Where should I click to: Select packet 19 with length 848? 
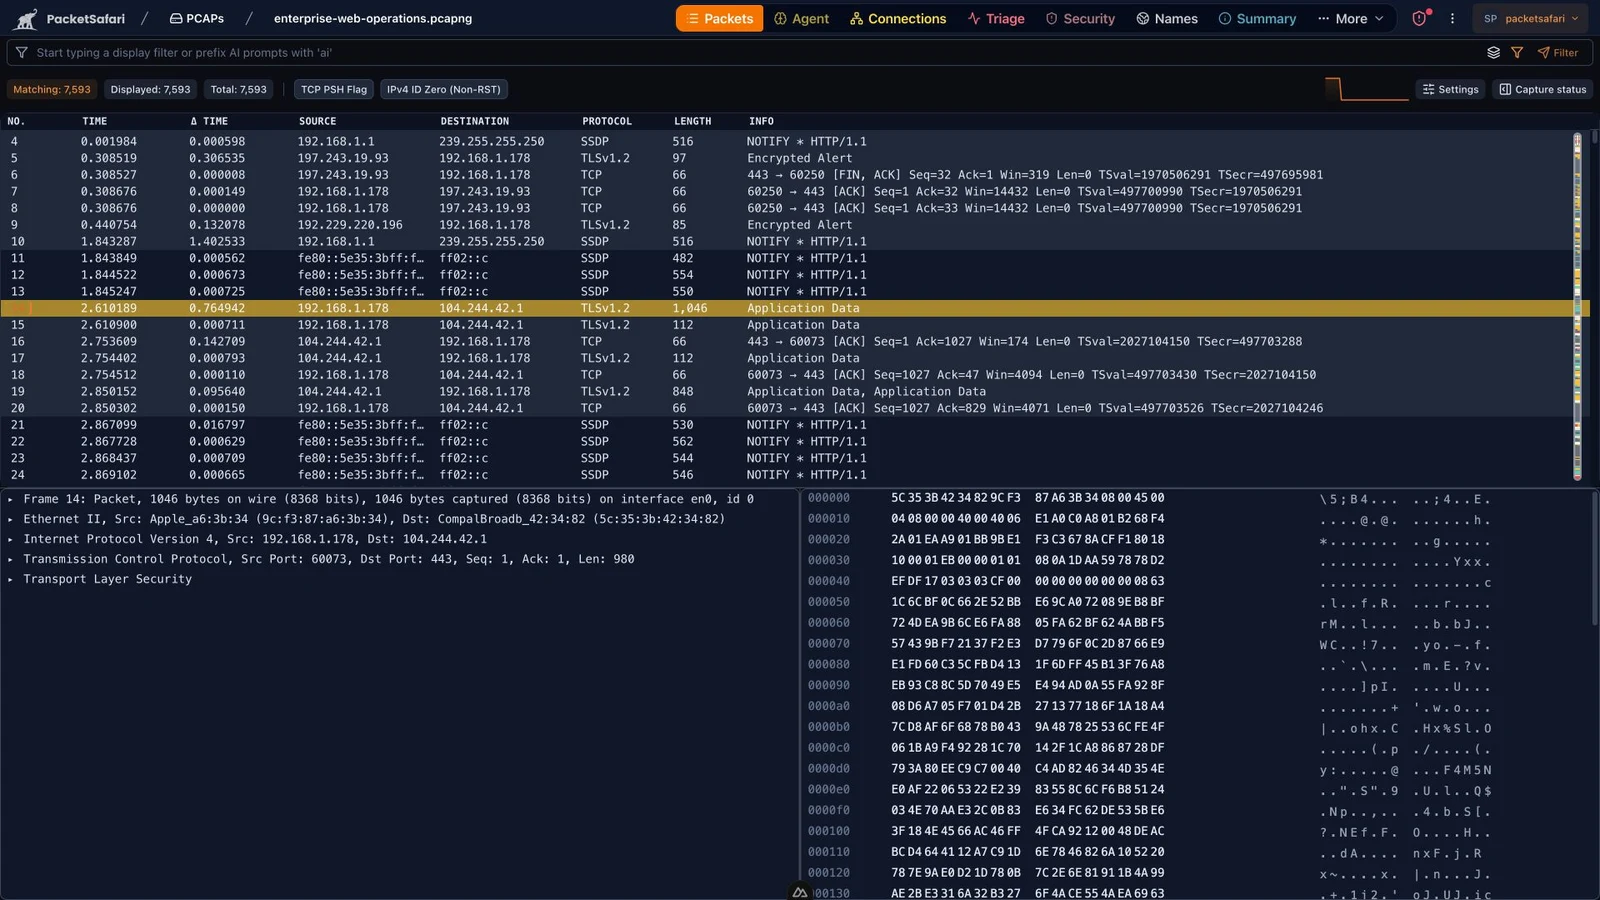pos(787,391)
